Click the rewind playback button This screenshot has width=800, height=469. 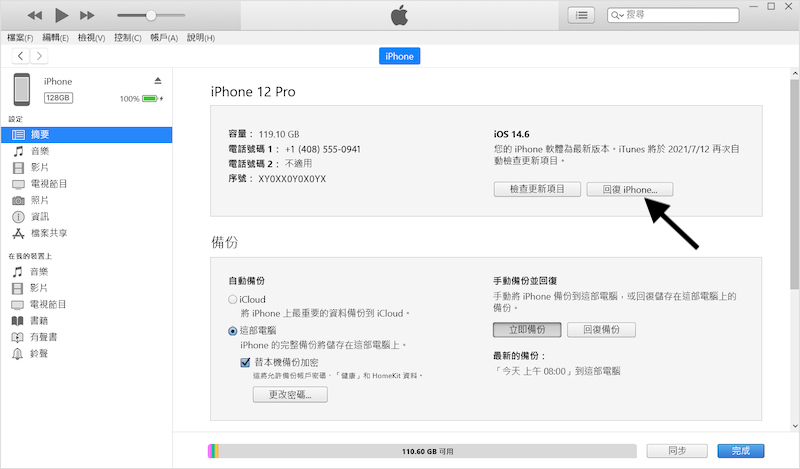pos(35,15)
